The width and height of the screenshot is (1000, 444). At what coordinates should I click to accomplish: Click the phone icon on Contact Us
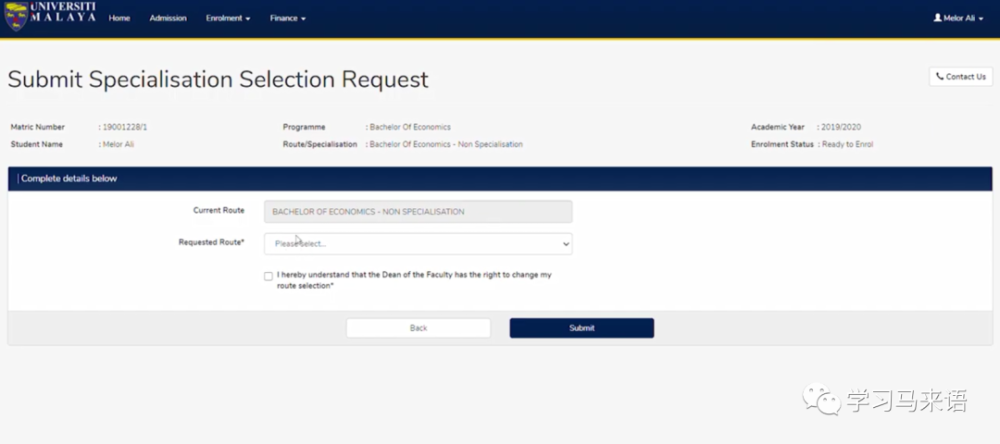(x=940, y=77)
